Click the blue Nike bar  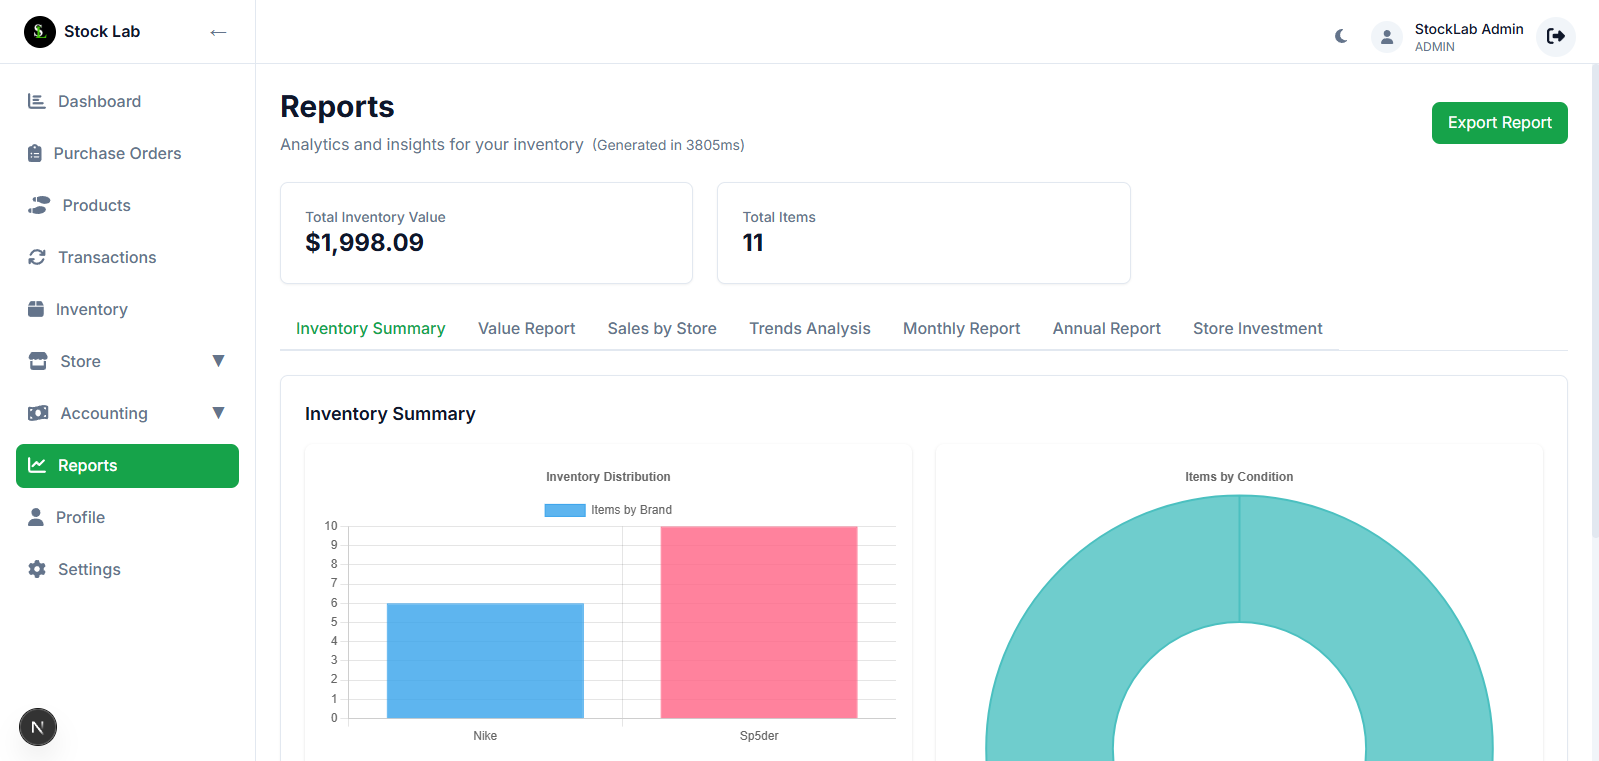[x=485, y=660]
